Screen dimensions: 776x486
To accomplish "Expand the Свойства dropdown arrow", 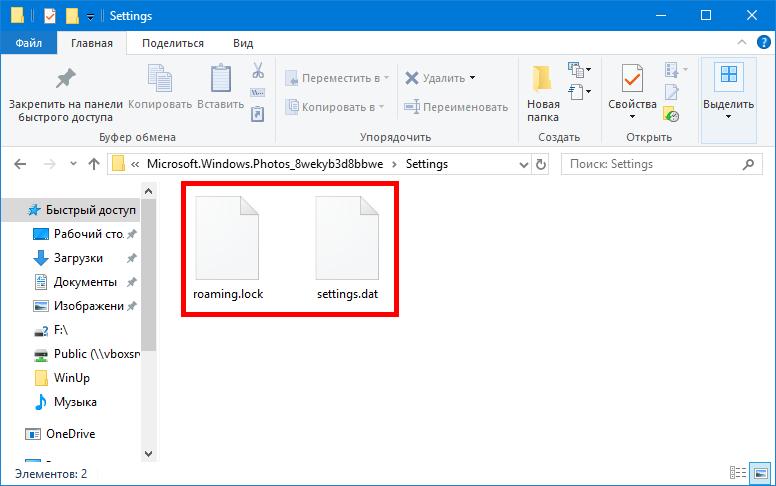I will pyautogui.click(x=632, y=117).
